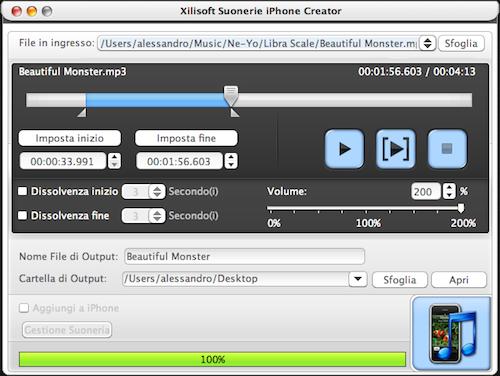500x376 pixels.
Task: Click the create iPhone ringtone button
Action: point(451,334)
